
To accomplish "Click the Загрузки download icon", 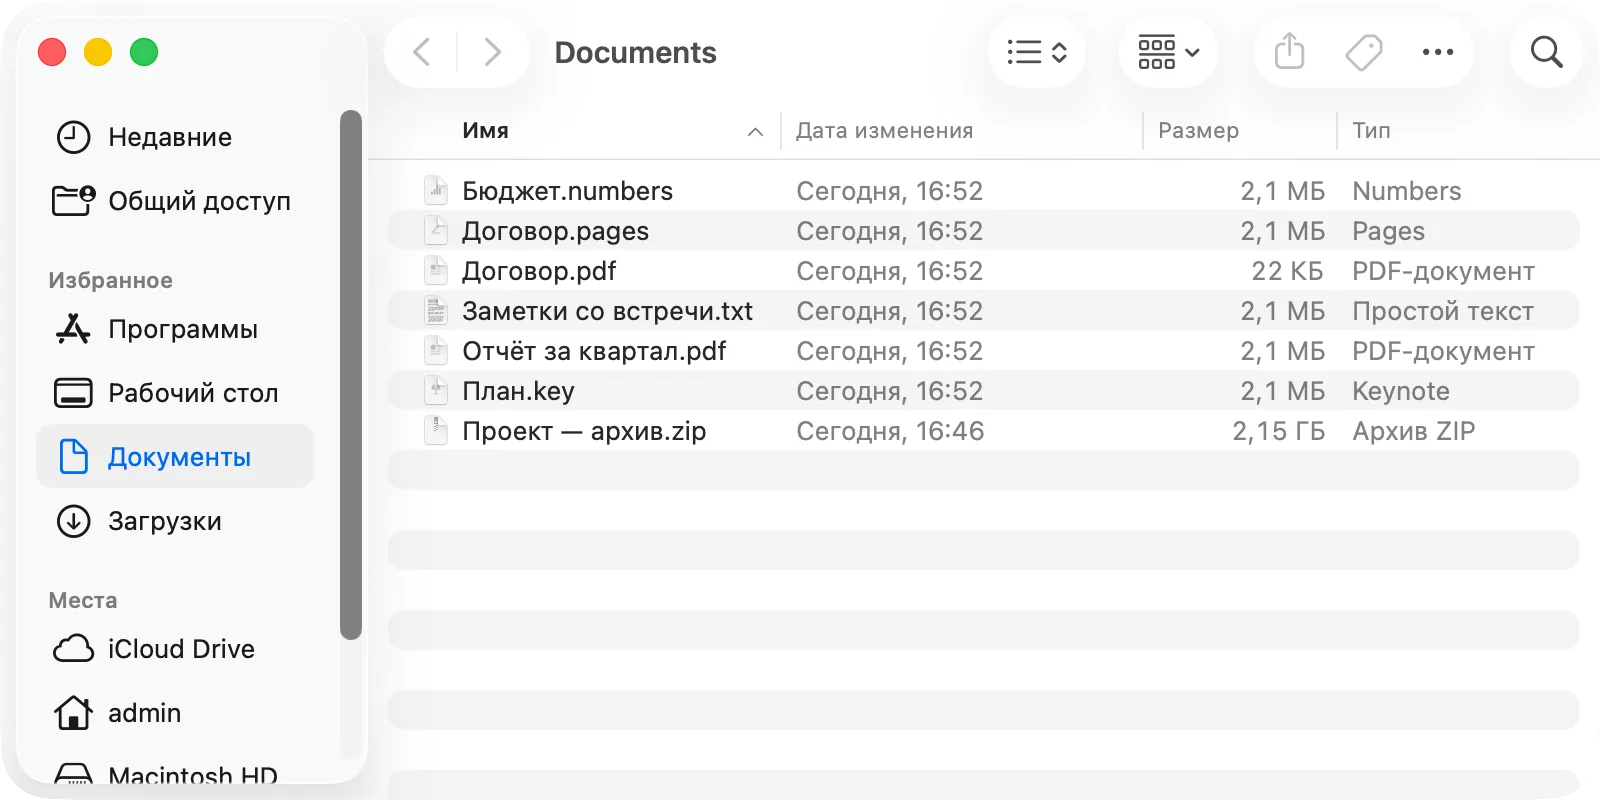I will (73, 521).
